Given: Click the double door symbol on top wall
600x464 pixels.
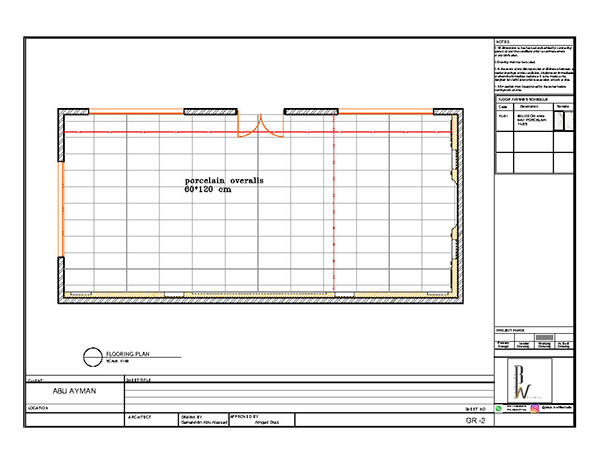Looking at the screenshot, I should coord(248,125).
